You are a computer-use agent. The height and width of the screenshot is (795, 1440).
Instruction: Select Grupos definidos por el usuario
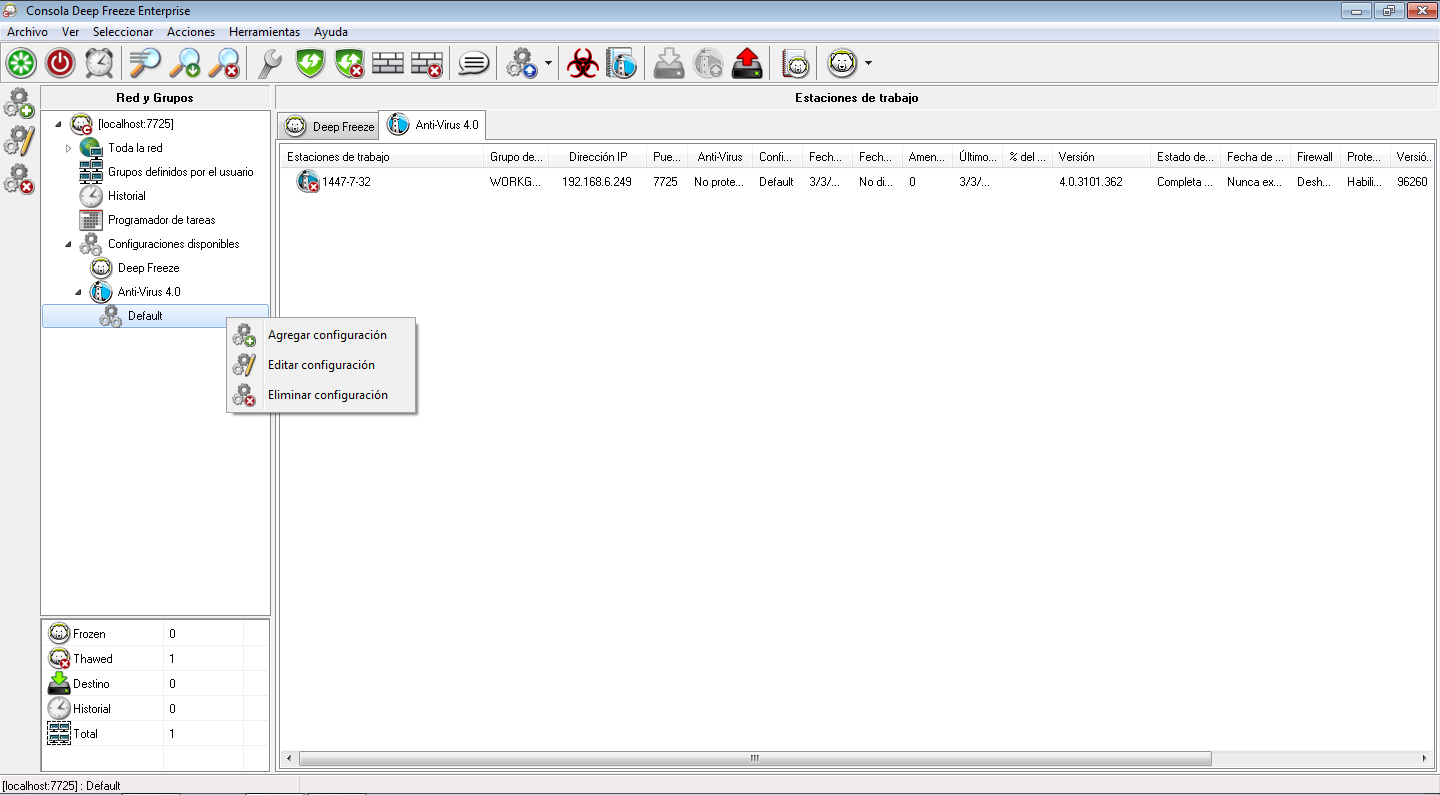181,172
